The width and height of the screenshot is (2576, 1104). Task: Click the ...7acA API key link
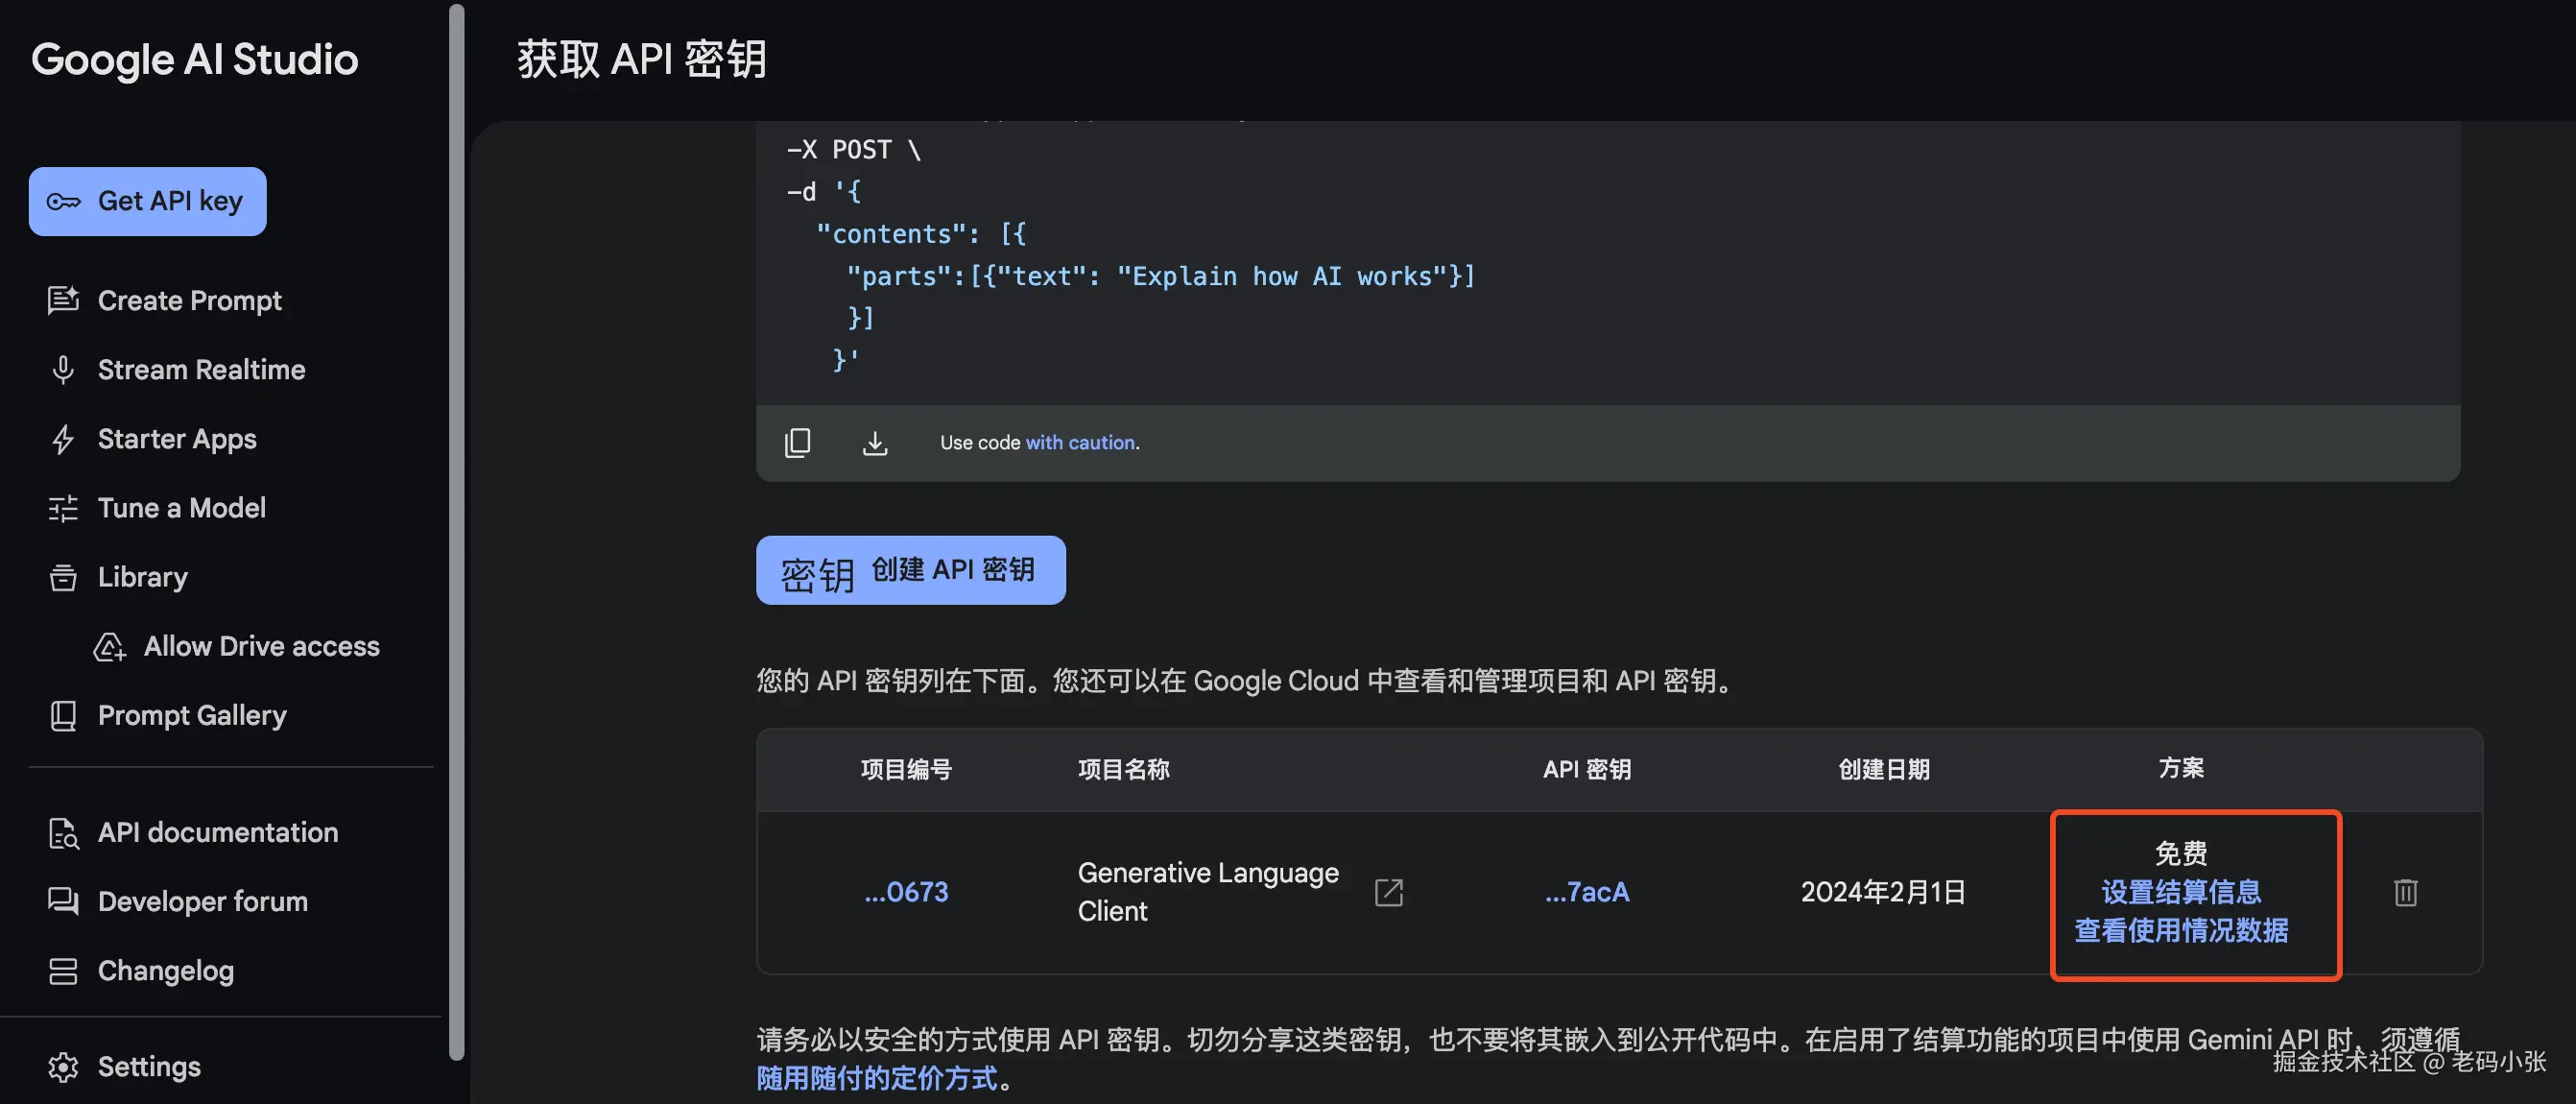[x=1586, y=892]
